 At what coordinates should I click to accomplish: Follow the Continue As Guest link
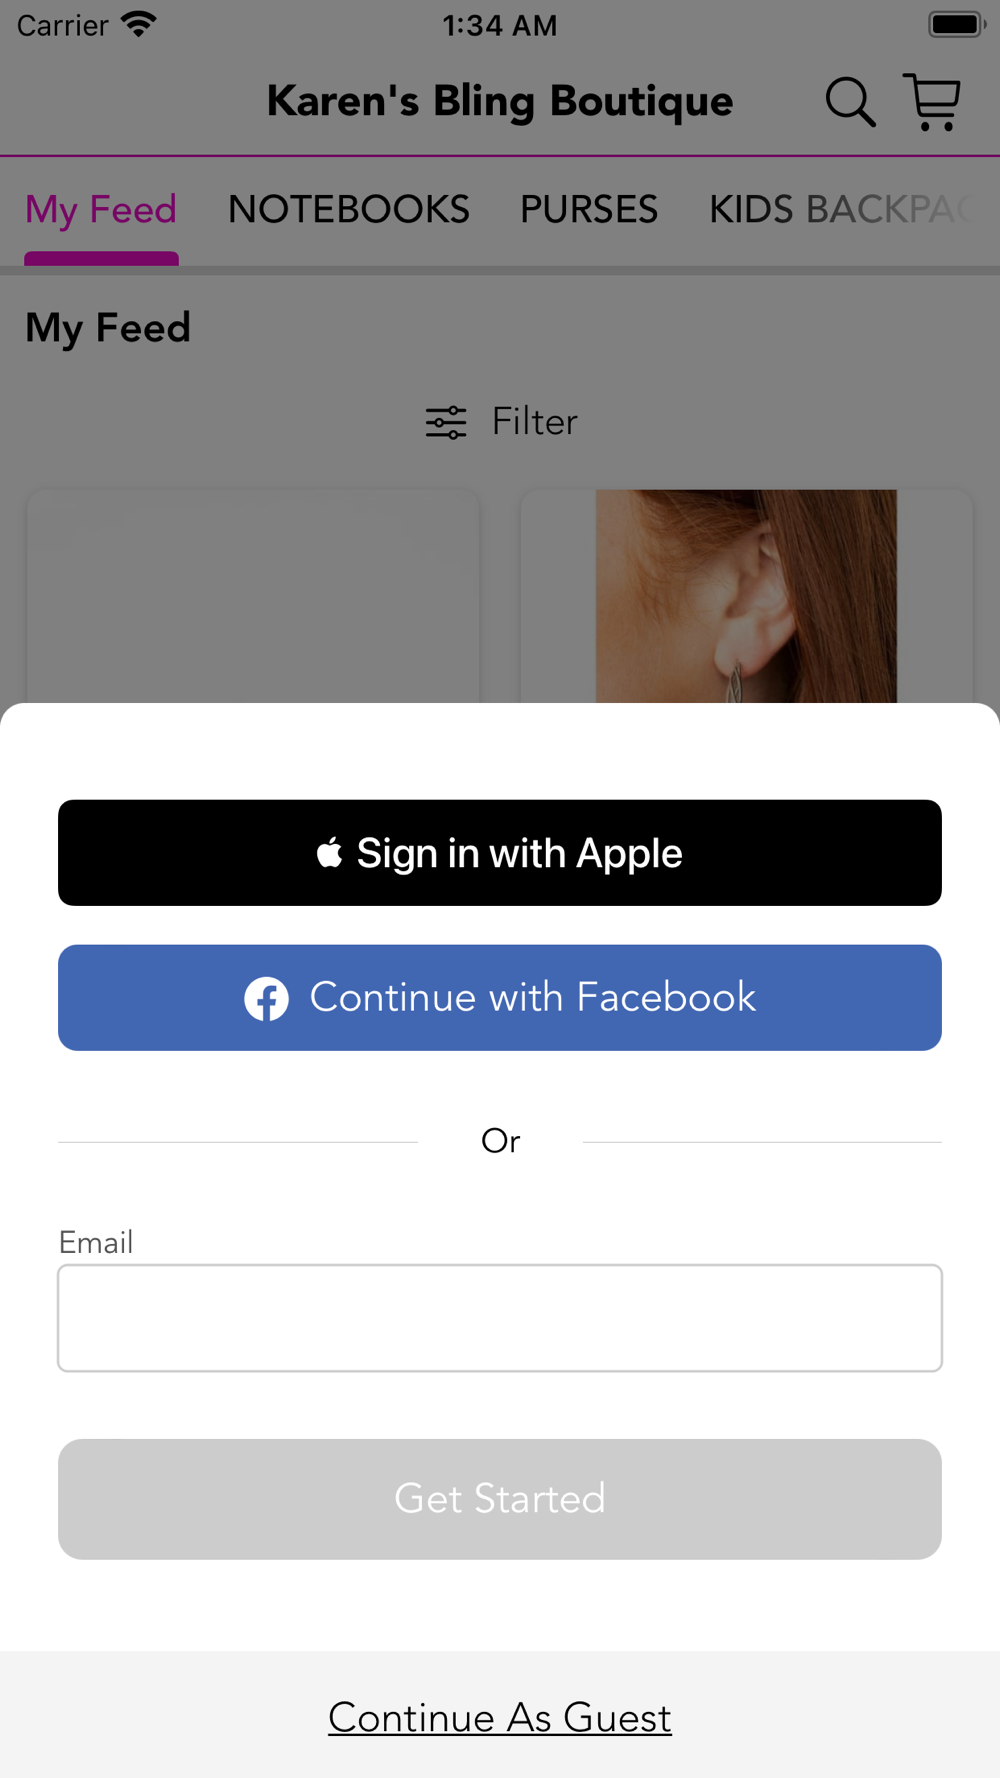click(x=500, y=1717)
